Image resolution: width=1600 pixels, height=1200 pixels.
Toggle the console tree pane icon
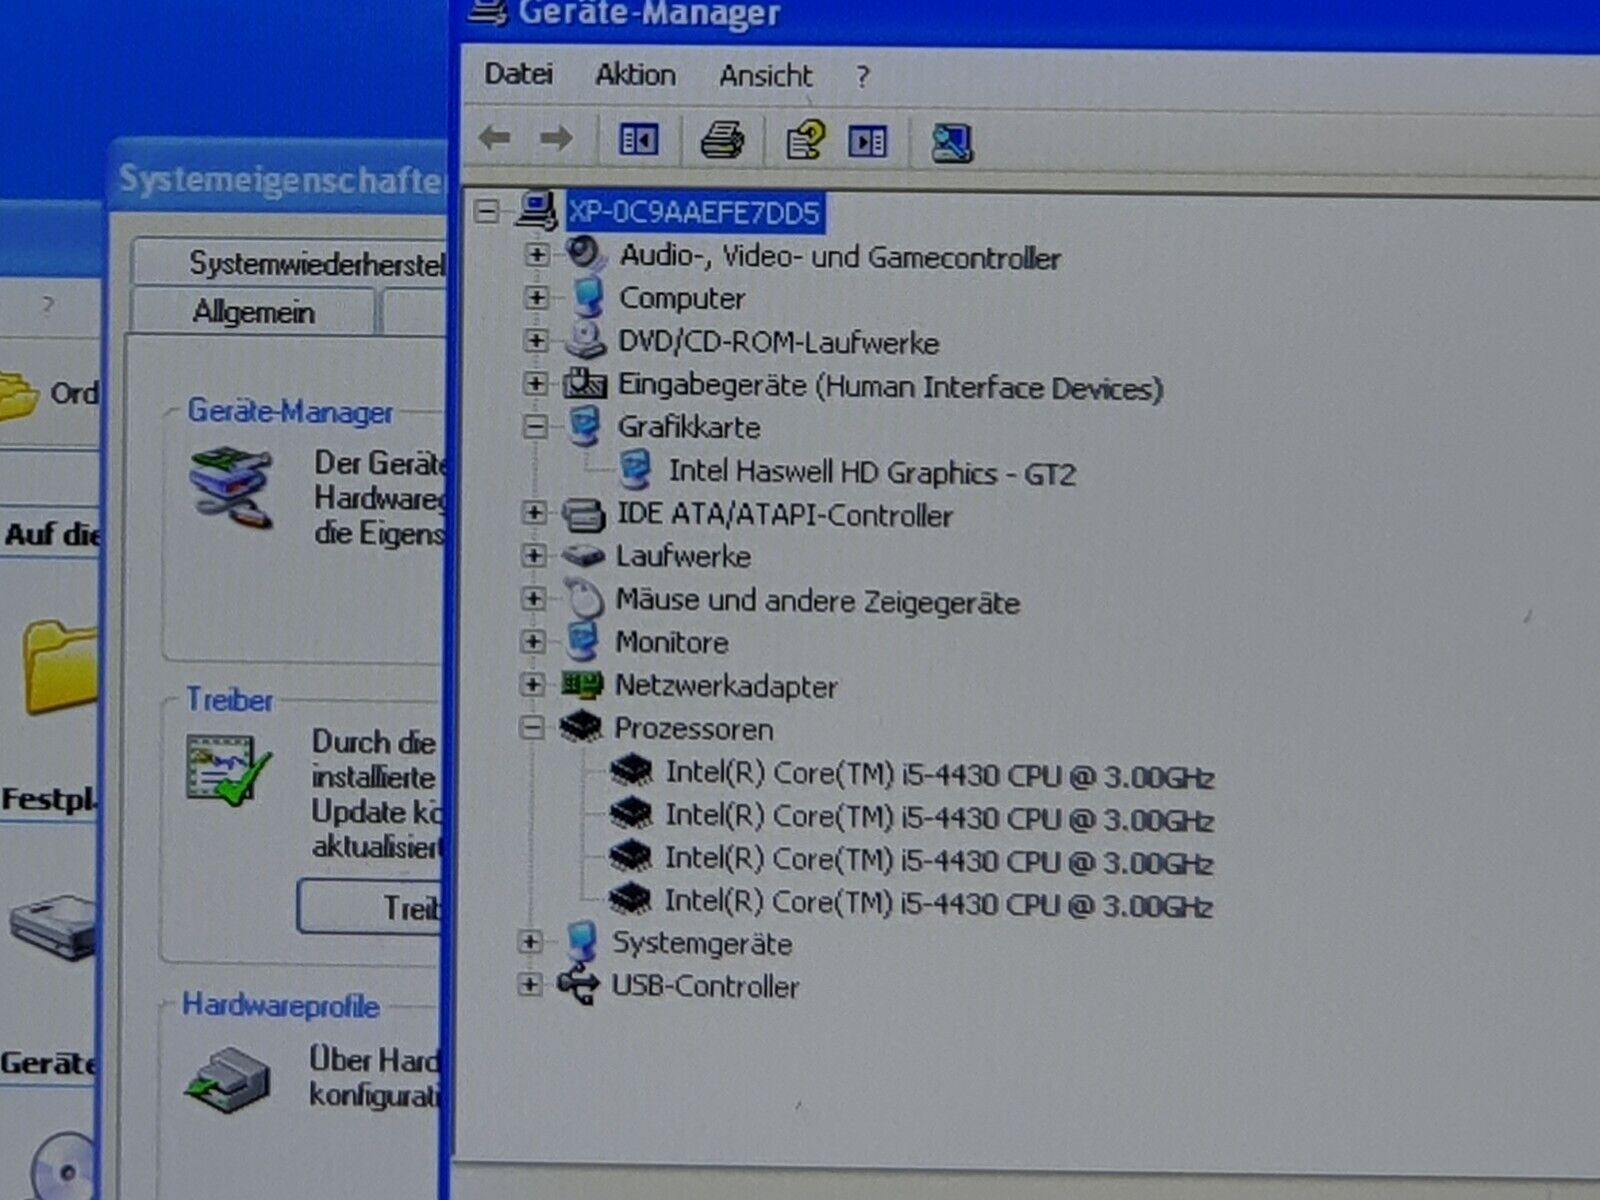pyautogui.click(x=638, y=139)
